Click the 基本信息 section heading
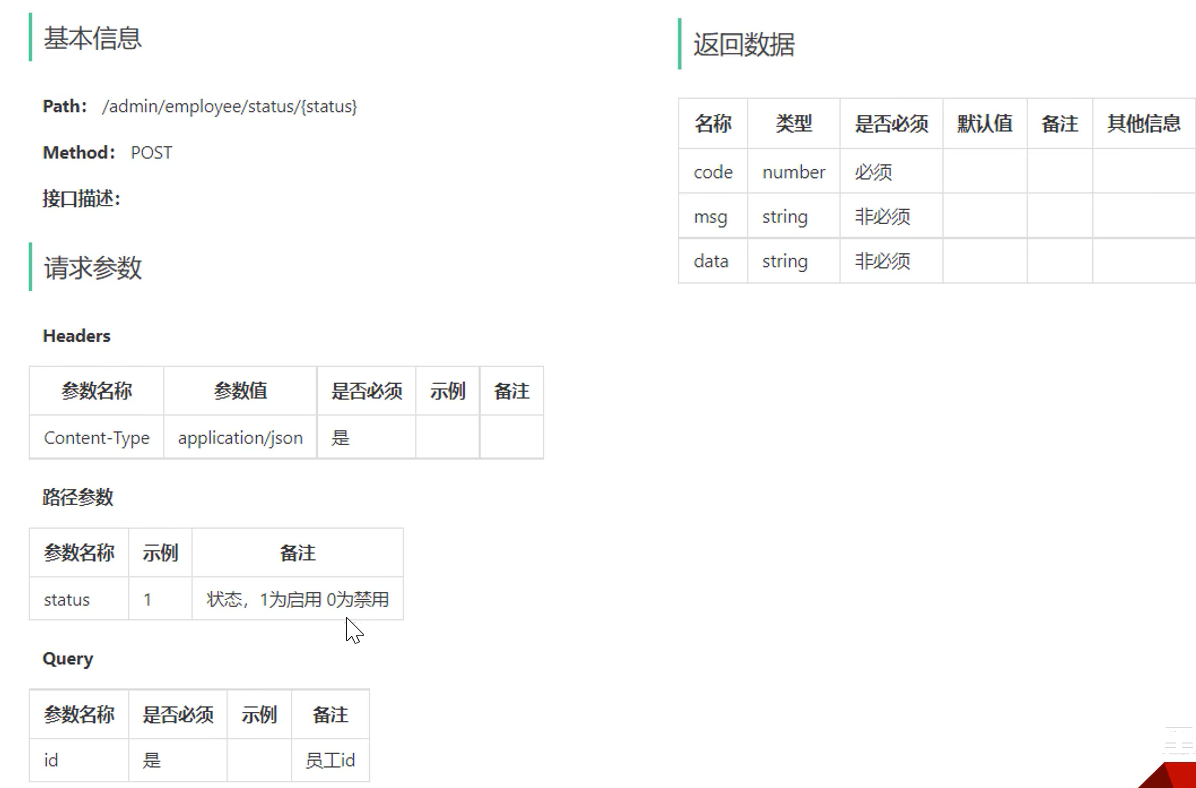The image size is (1196, 788). pyautogui.click(x=92, y=39)
